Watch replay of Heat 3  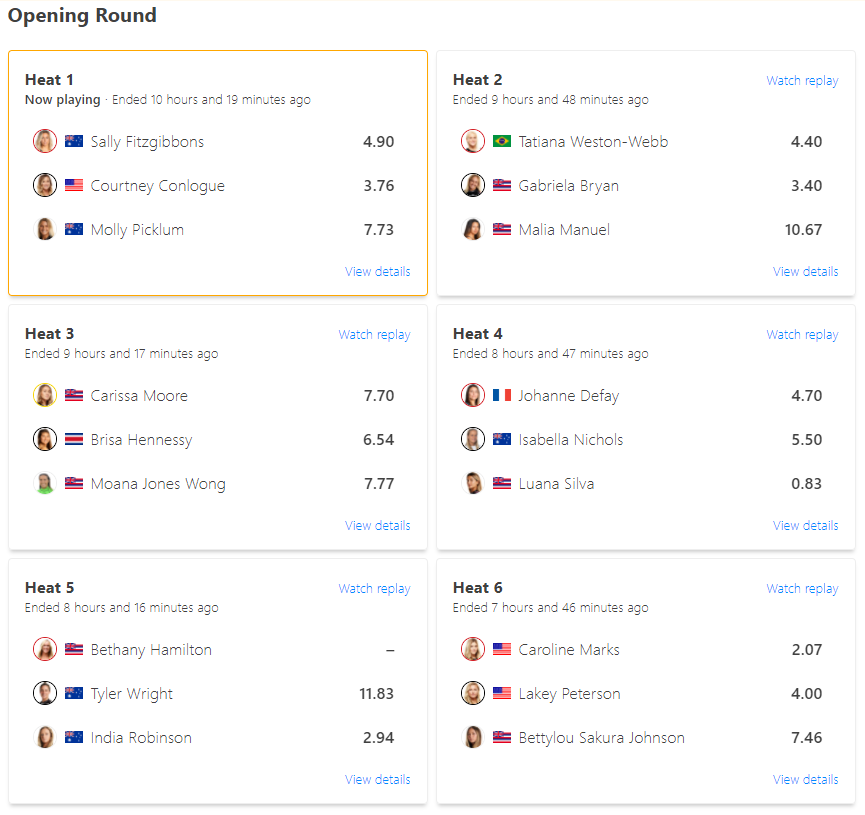coord(374,334)
